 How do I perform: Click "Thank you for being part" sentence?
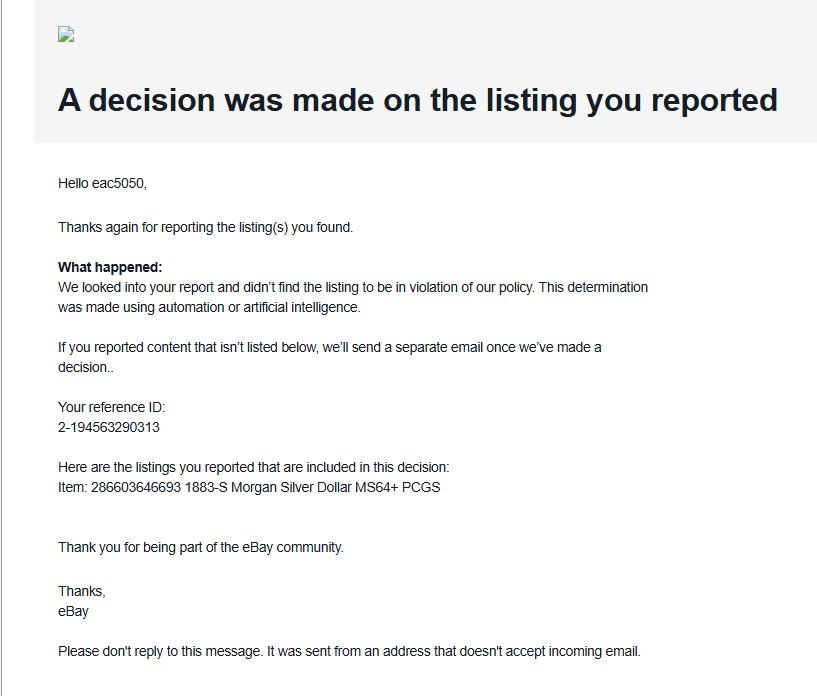tap(200, 547)
